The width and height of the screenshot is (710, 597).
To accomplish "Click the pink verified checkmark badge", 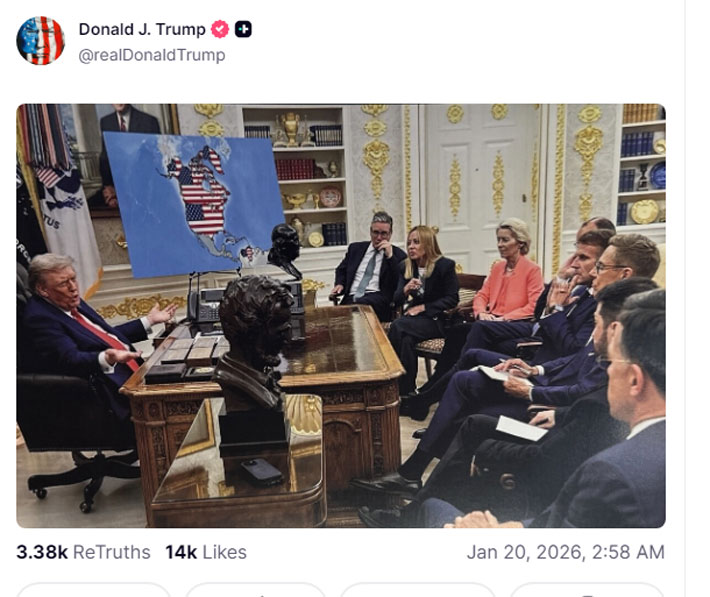I will [x=220, y=29].
